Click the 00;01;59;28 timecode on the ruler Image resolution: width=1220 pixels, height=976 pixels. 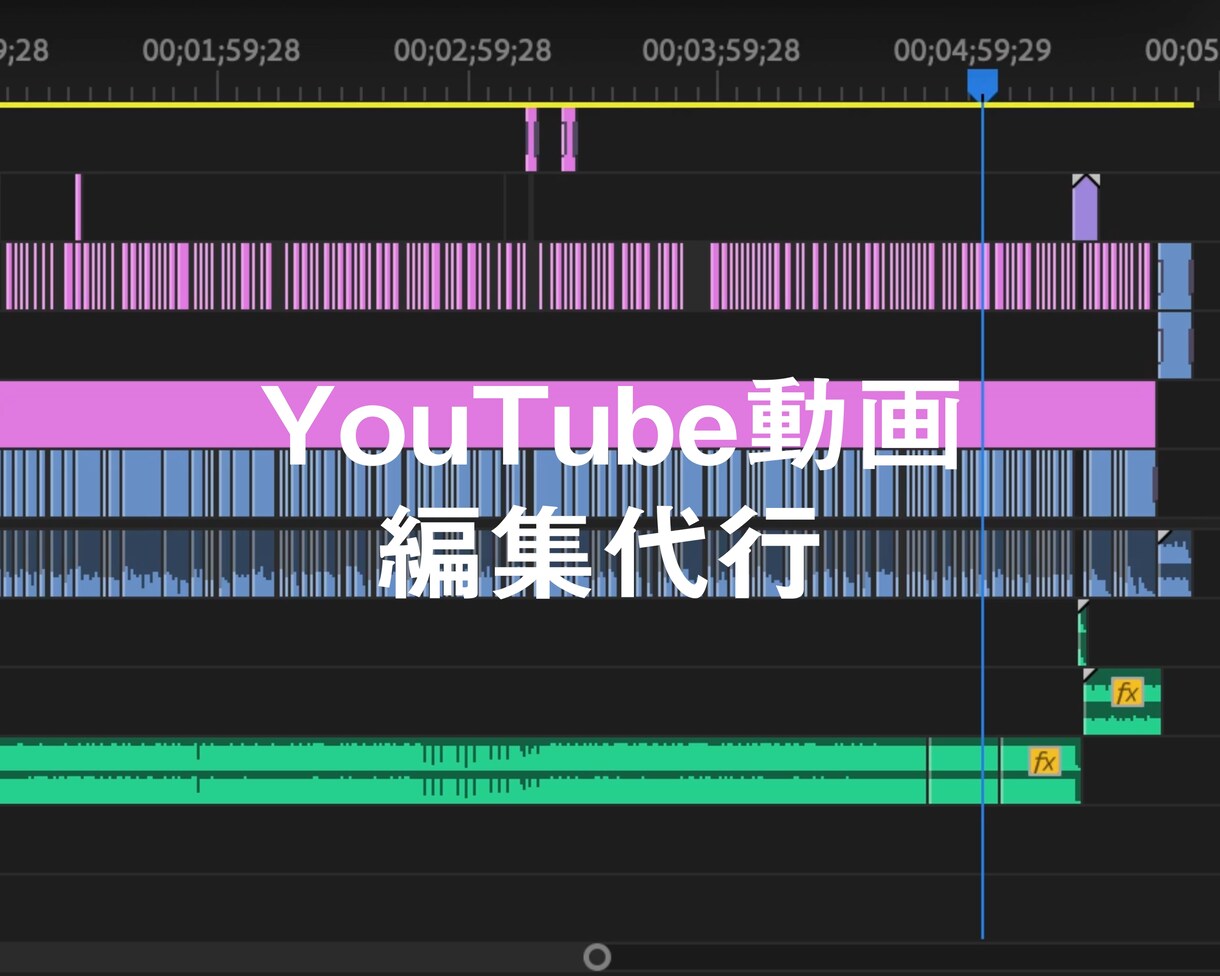(x=221, y=50)
